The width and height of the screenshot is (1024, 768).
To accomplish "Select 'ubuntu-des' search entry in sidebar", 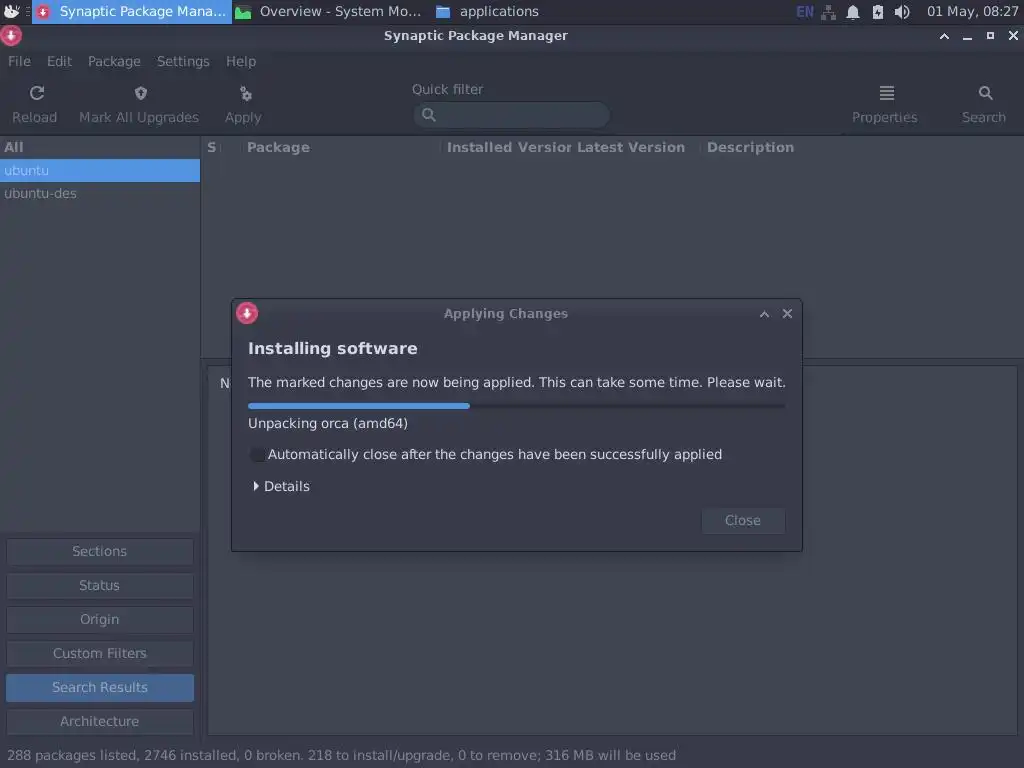I will coord(100,193).
